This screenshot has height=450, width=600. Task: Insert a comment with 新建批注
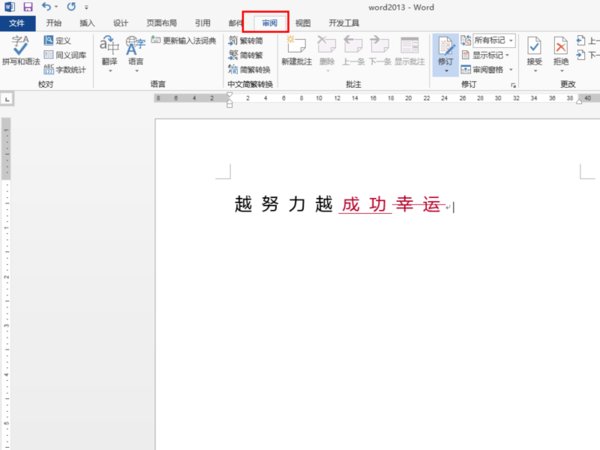297,51
